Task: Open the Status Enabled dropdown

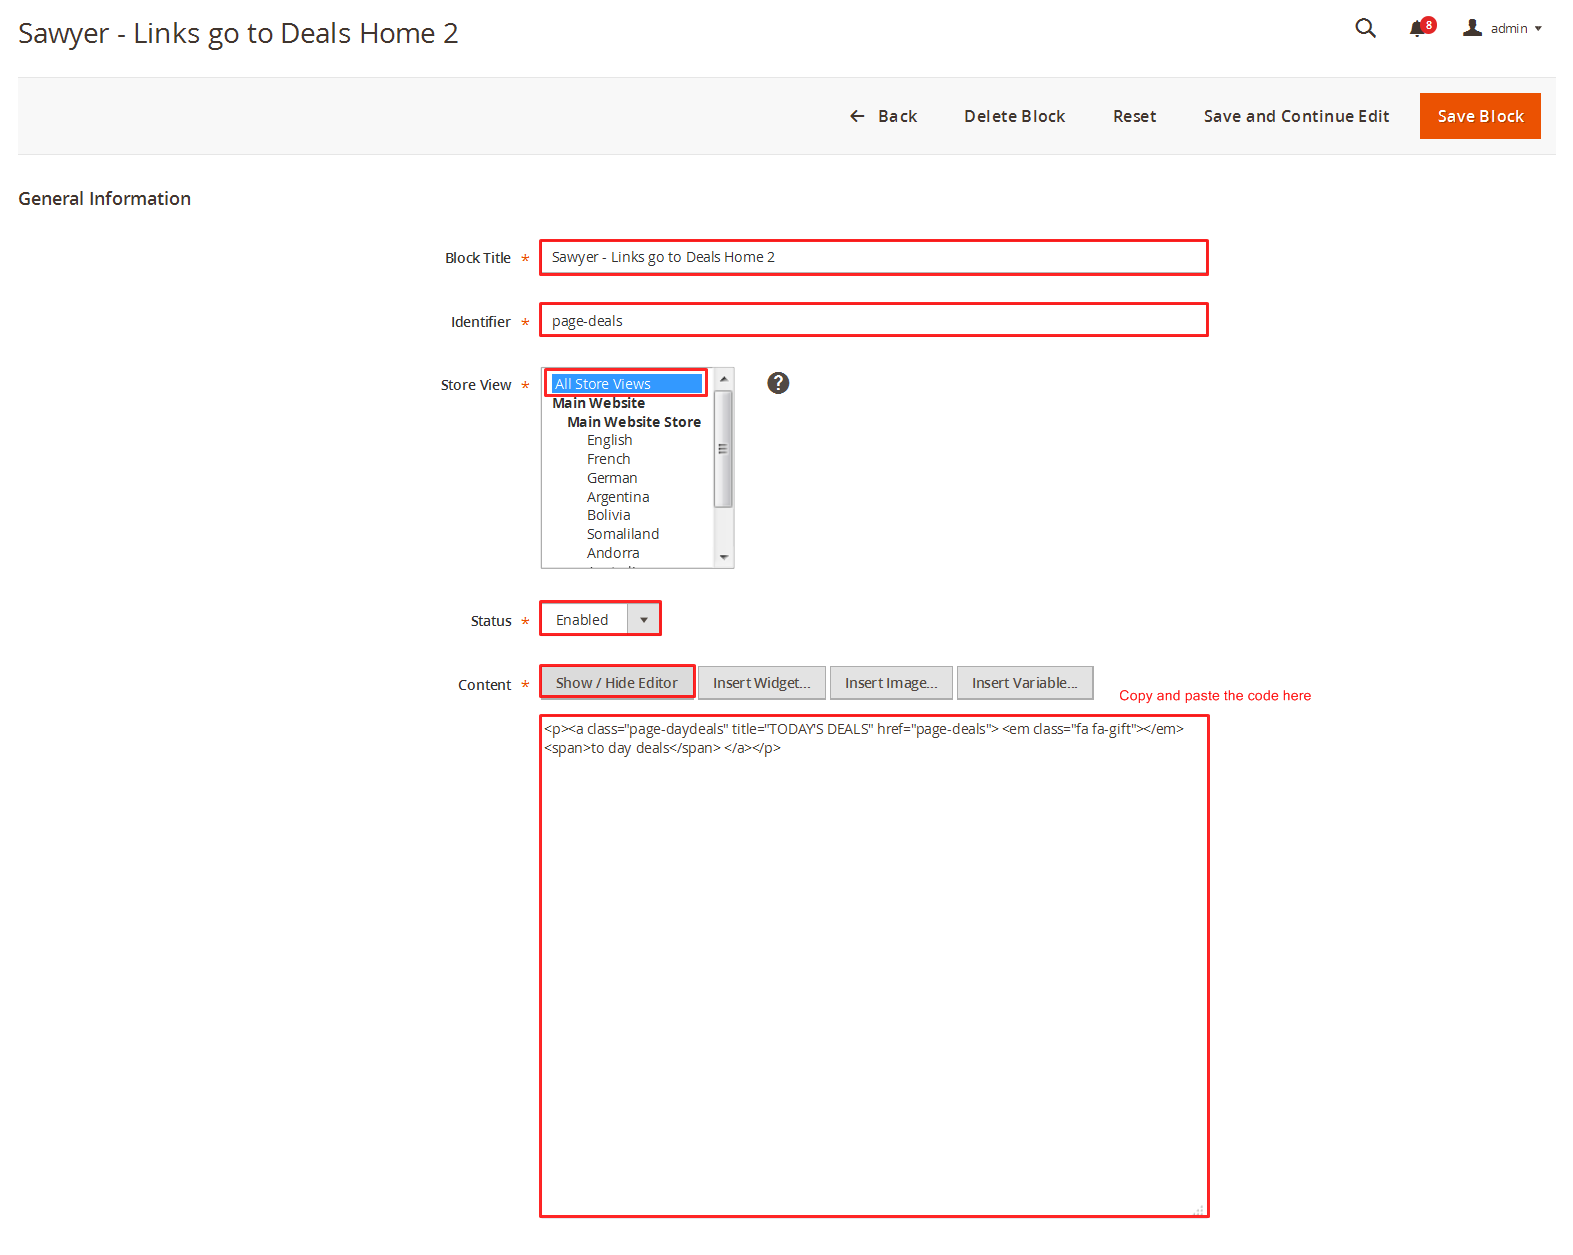Action: pos(600,619)
